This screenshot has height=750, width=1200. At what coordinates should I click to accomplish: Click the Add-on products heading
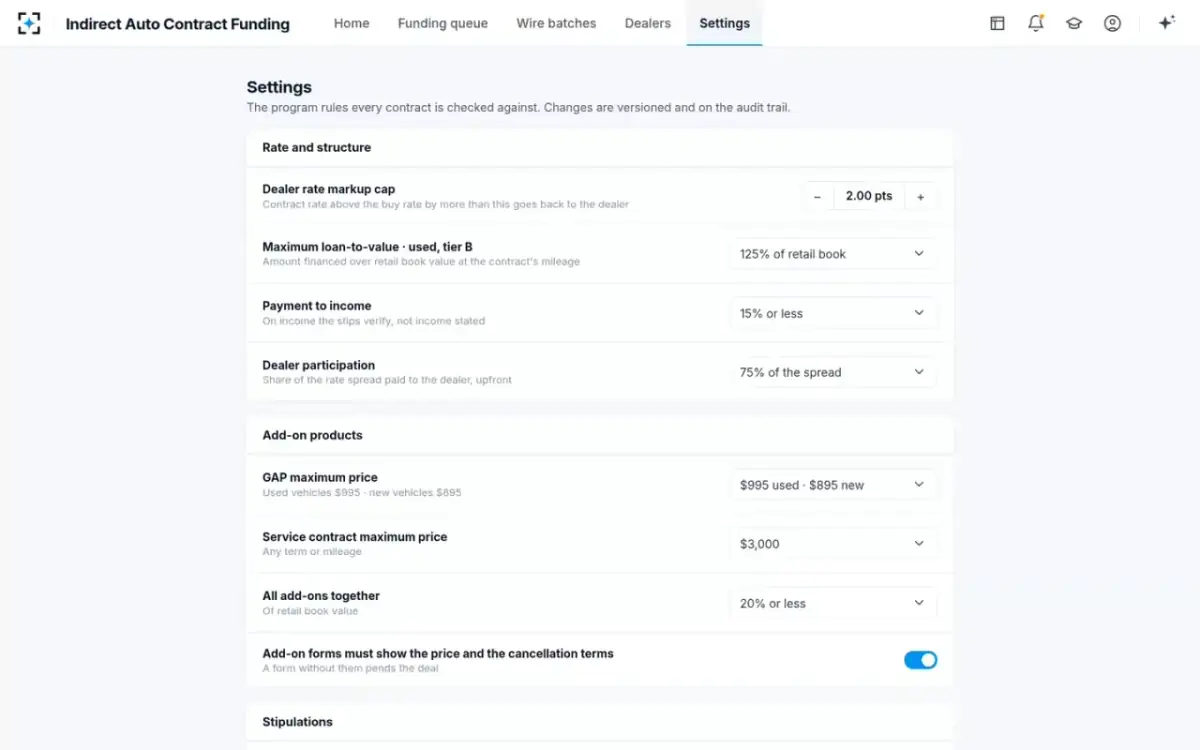pos(312,435)
